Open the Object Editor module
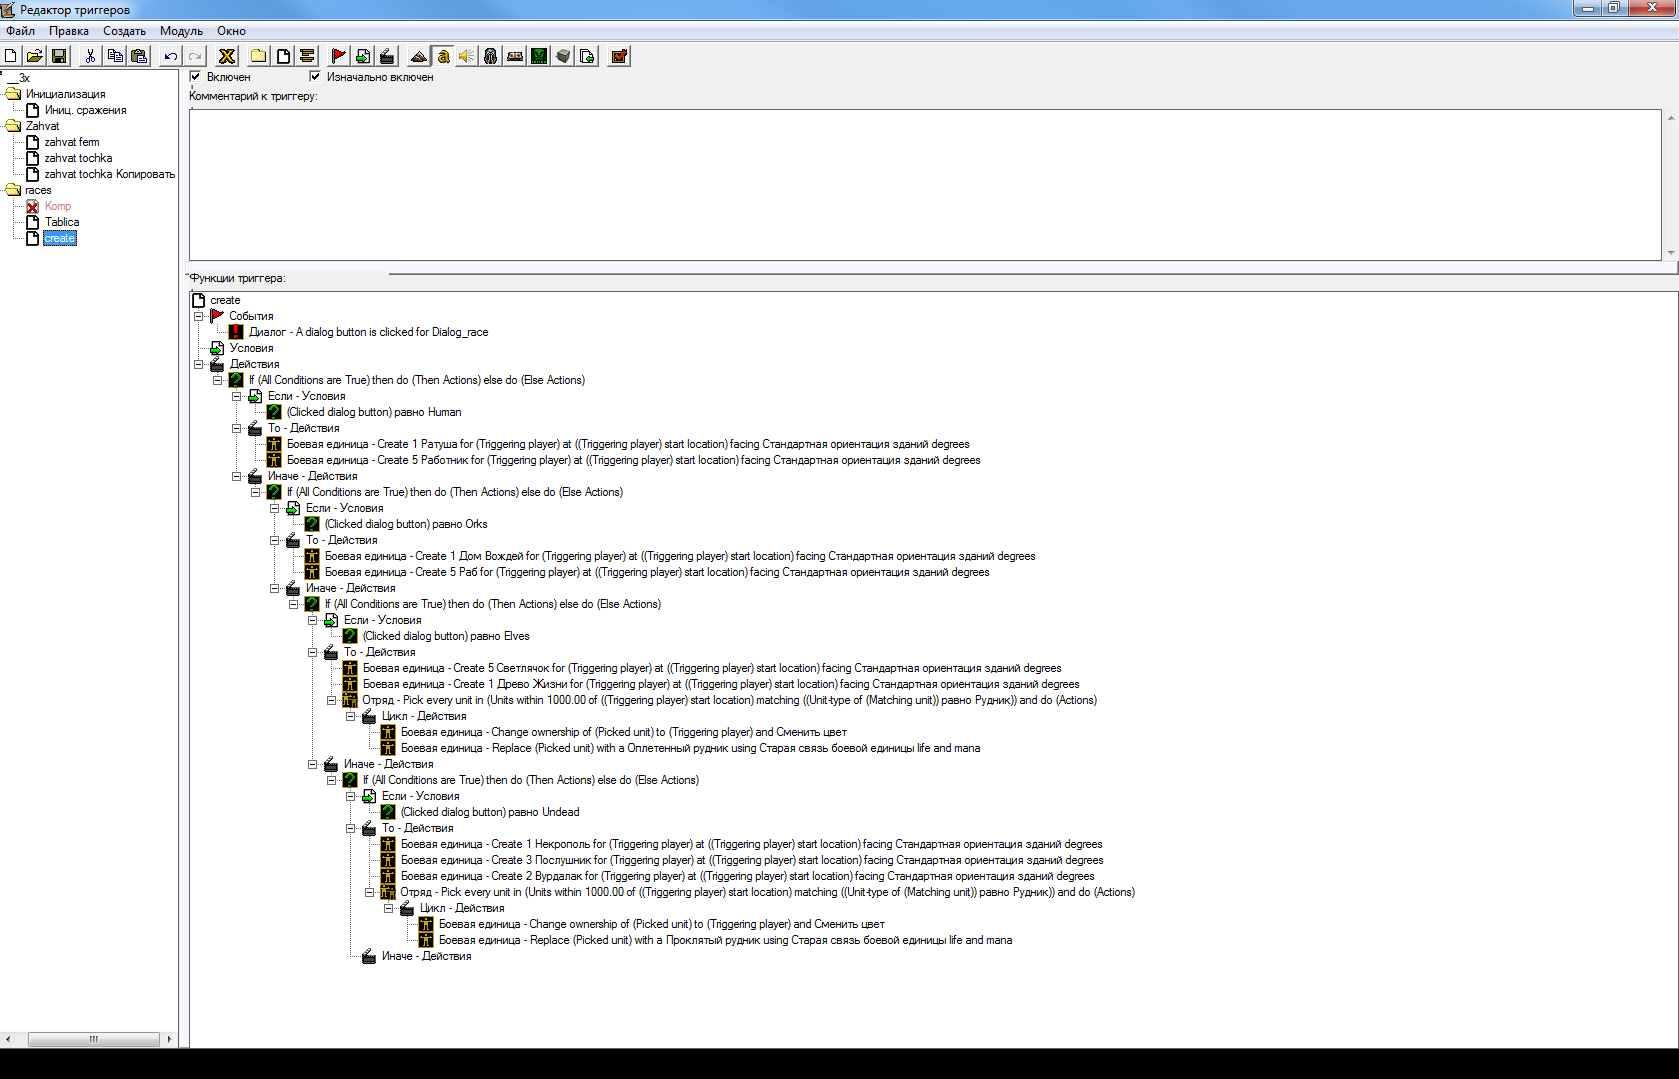Screen dimensions: 1679x1079 tap(490, 56)
